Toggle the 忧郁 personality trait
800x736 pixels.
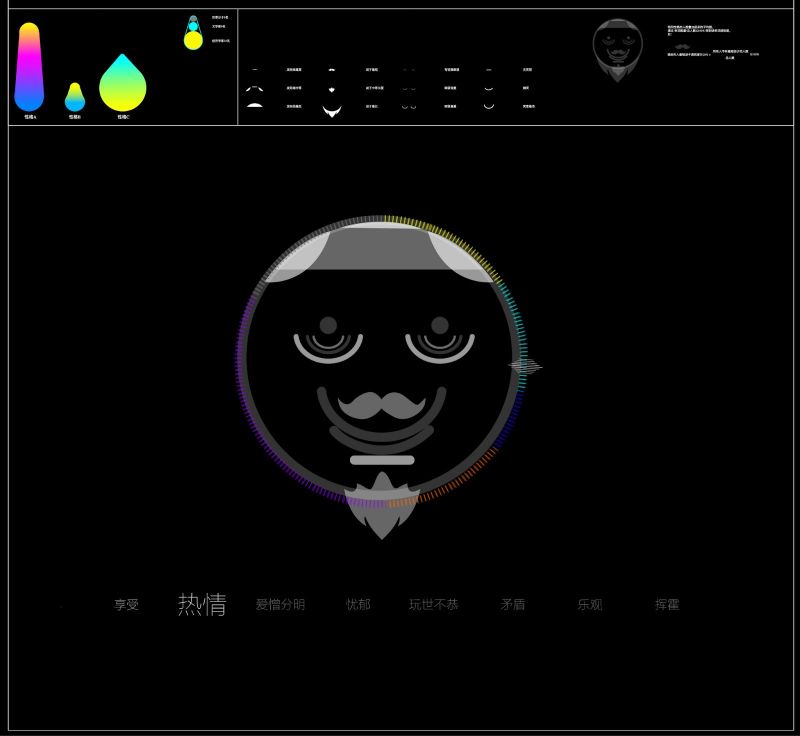click(358, 605)
